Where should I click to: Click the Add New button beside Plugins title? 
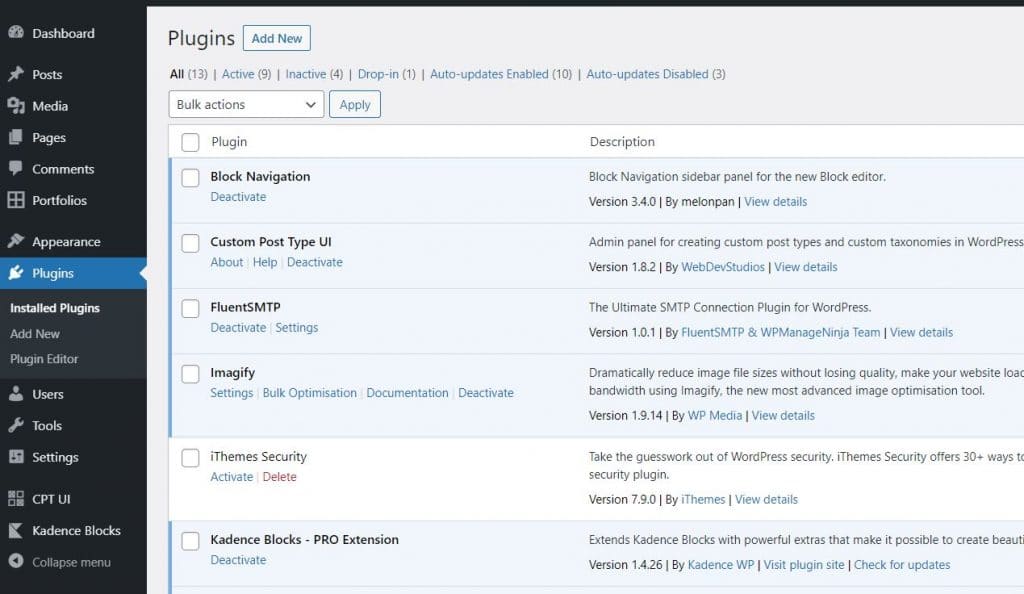click(277, 38)
